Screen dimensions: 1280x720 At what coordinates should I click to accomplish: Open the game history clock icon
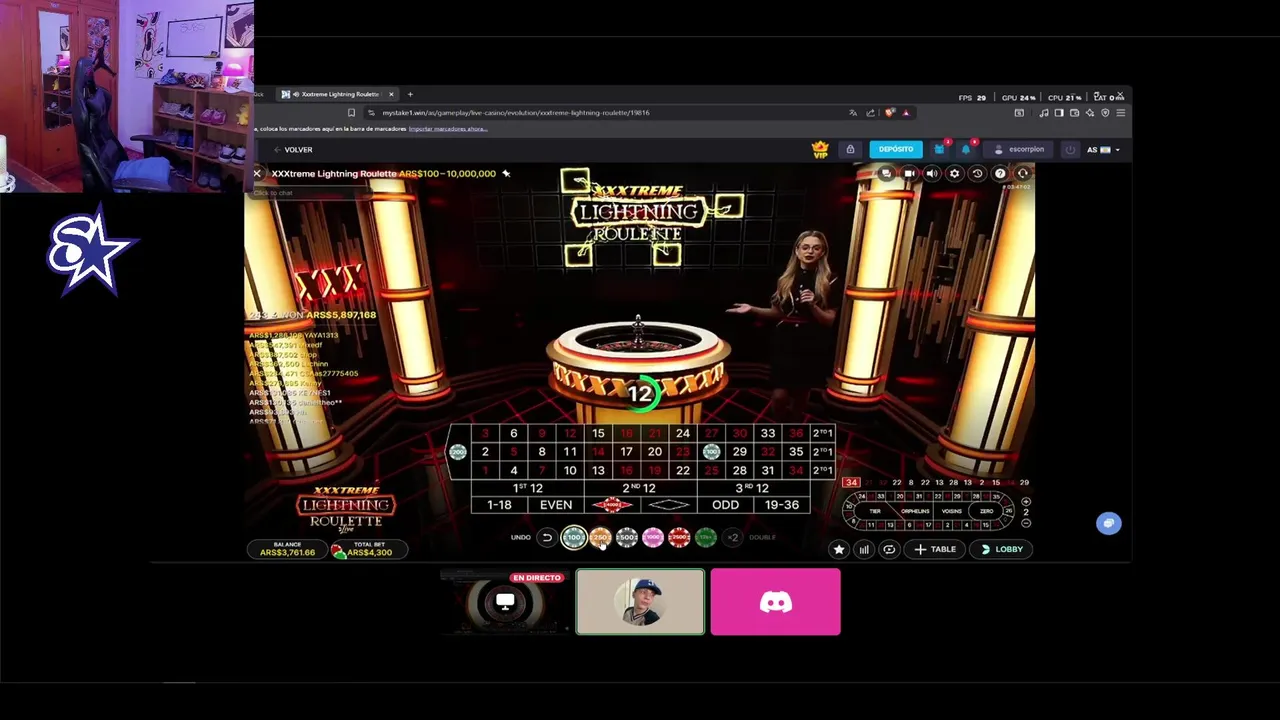coord(977,174)
